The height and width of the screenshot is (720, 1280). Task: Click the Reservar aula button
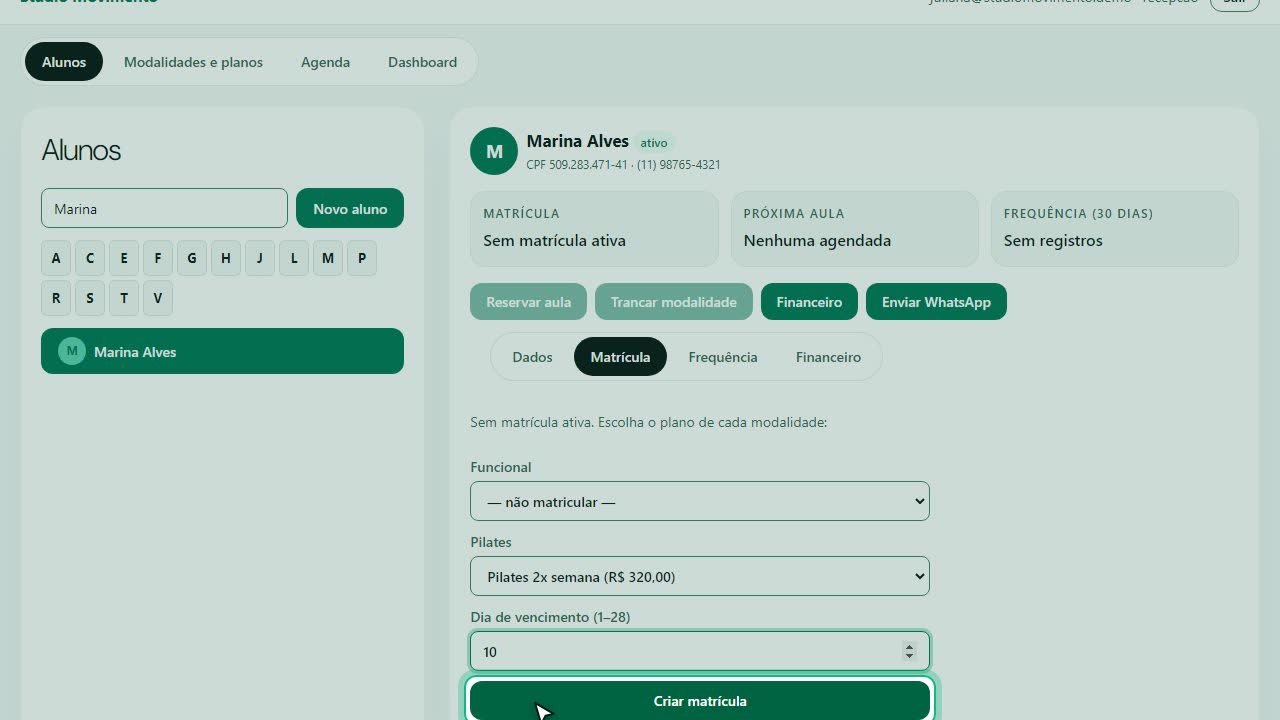coord(528,302)
